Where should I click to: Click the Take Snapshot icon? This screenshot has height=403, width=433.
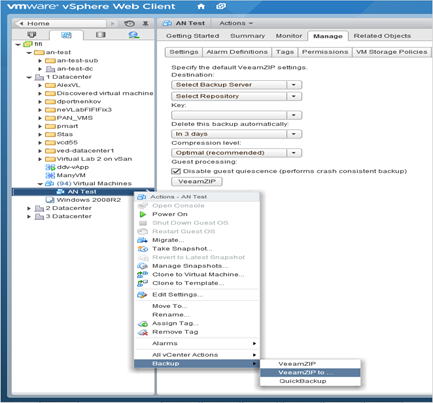tap(143, 249)
